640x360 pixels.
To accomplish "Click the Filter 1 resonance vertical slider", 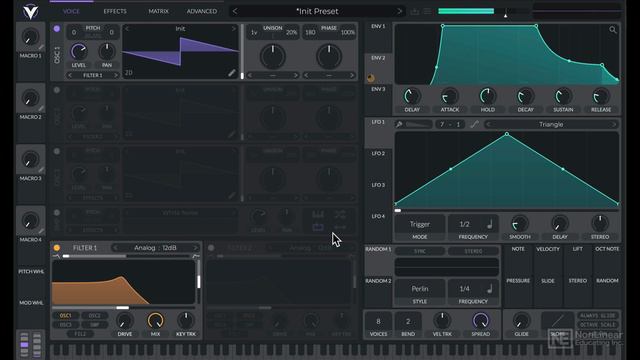I will tap(198, 281).
